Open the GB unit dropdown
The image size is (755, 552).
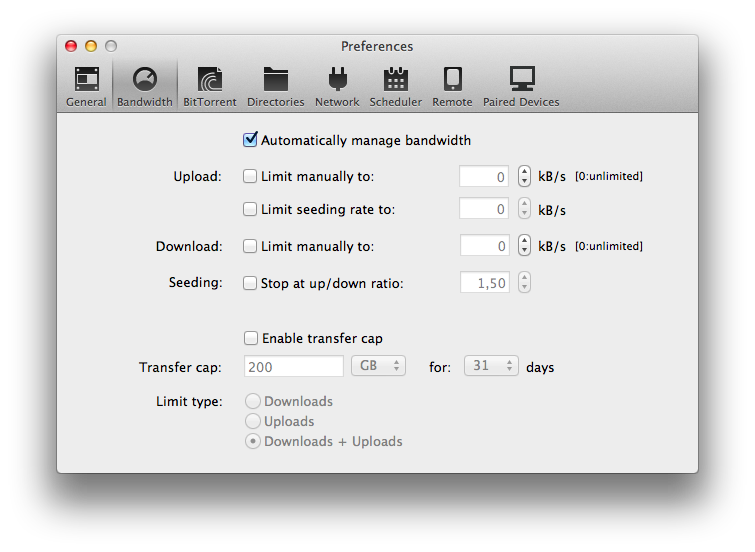click(378, 366)
